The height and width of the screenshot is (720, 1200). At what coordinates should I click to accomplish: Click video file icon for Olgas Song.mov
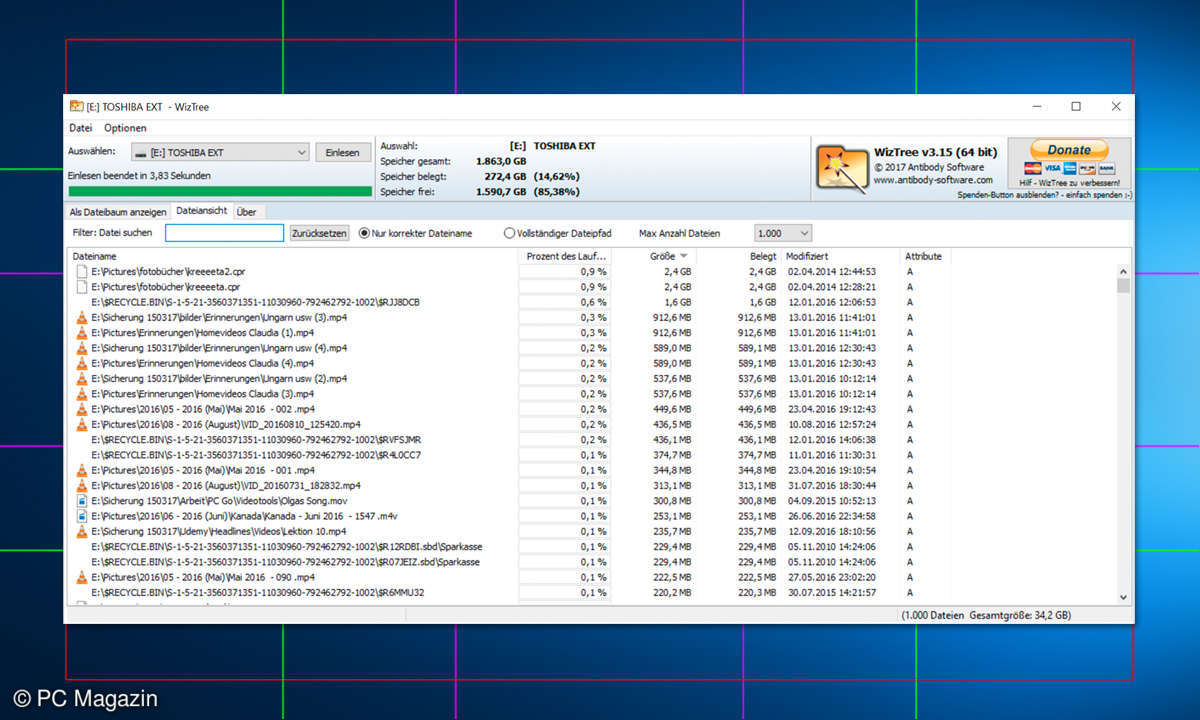[82, 501]
